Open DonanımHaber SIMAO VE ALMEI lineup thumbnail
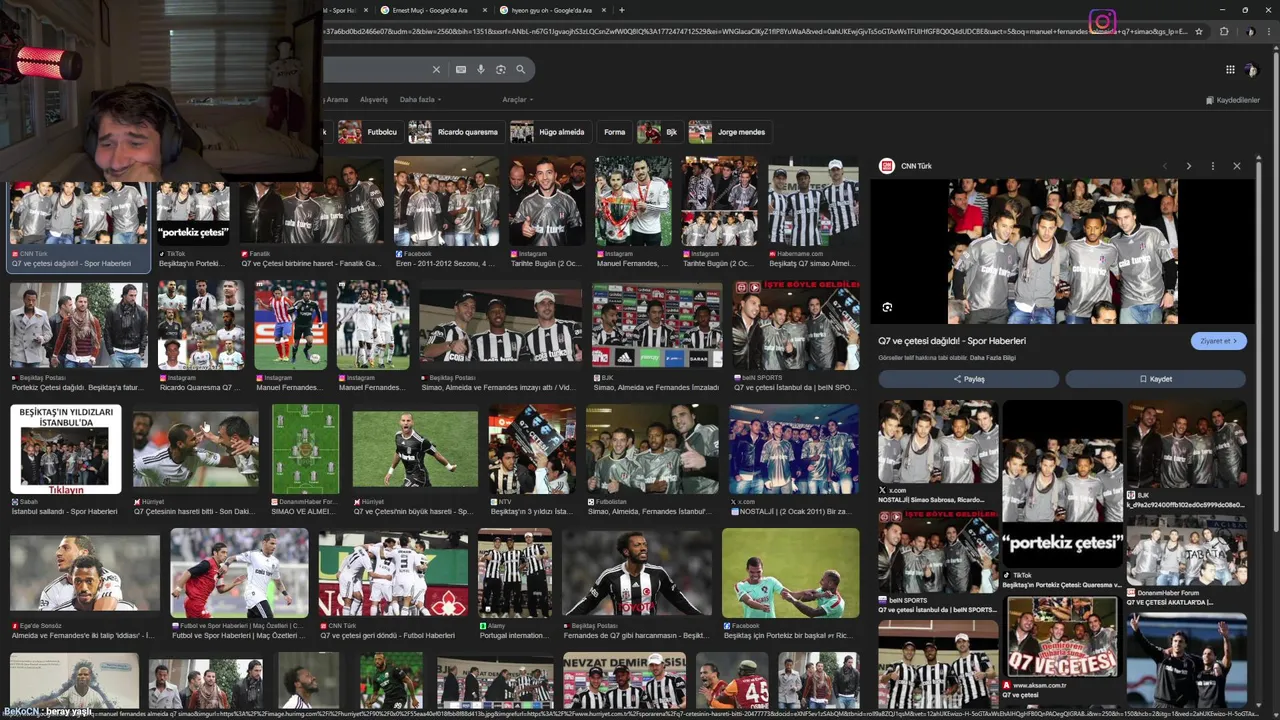Image resolution: width=1280 pixels, height=720 pixels. click(x=305, y=450)
